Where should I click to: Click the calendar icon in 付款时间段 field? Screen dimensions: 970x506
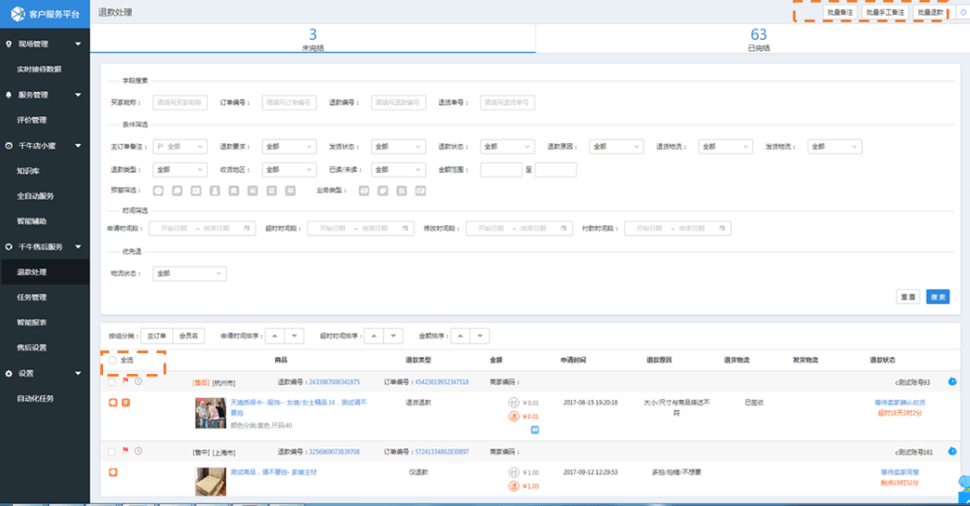(722, 228)
